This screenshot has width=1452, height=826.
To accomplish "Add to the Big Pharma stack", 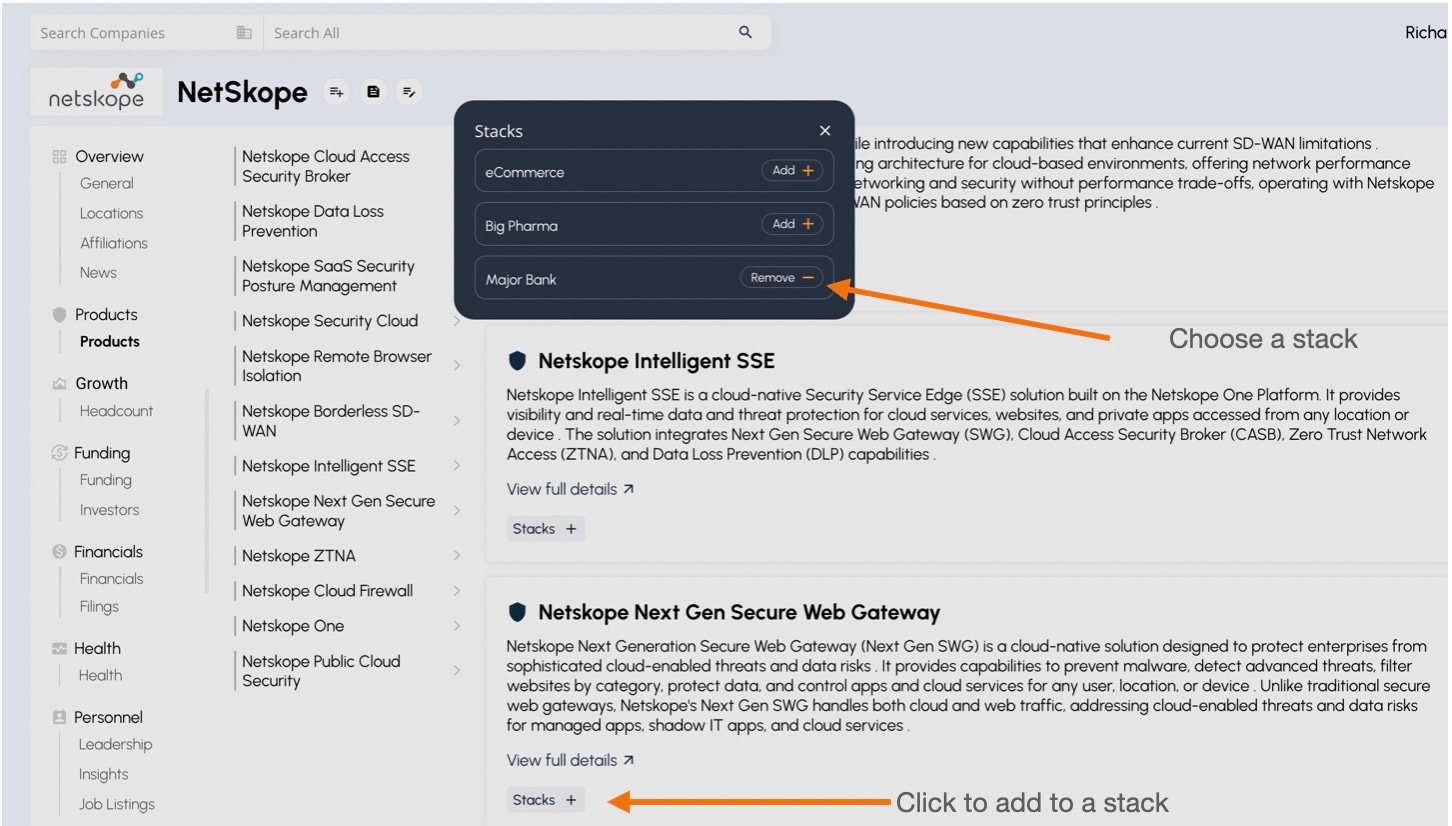I will 793,224.
